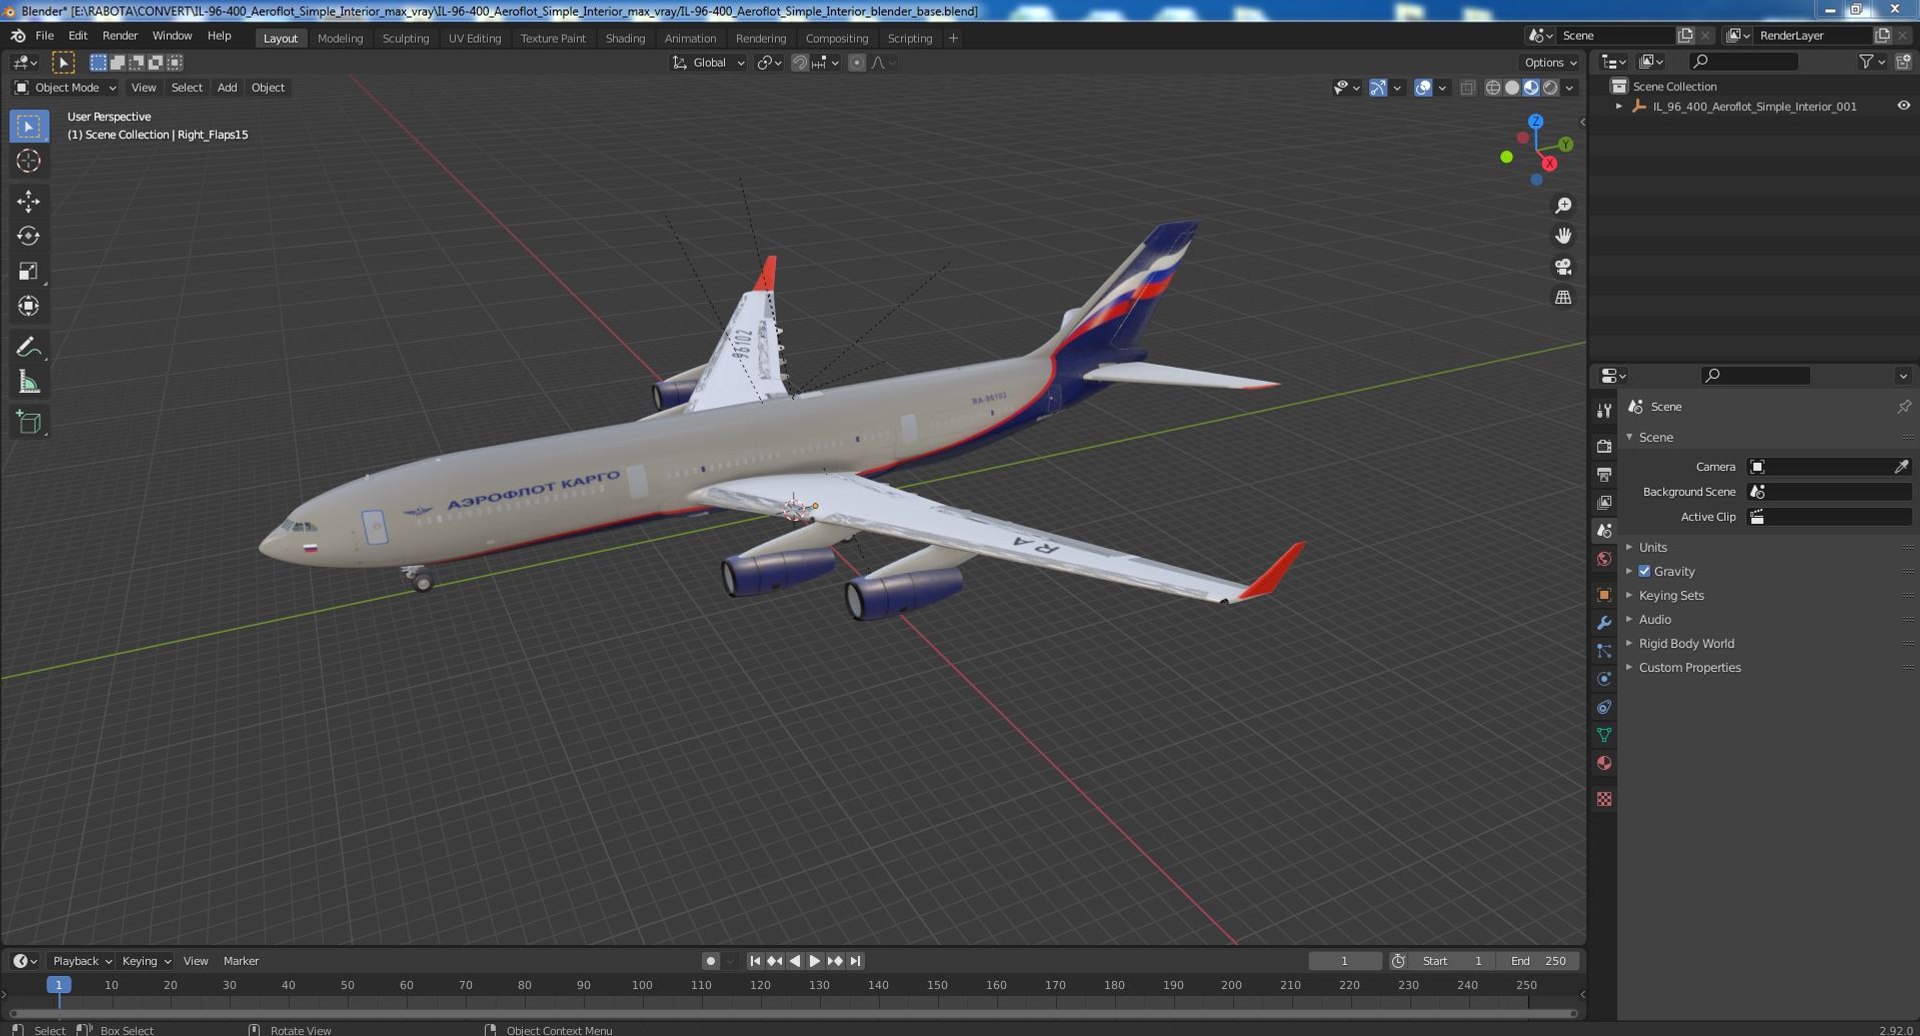
Task: Click the Zoom view magnifier icon
Action: 1563,205
